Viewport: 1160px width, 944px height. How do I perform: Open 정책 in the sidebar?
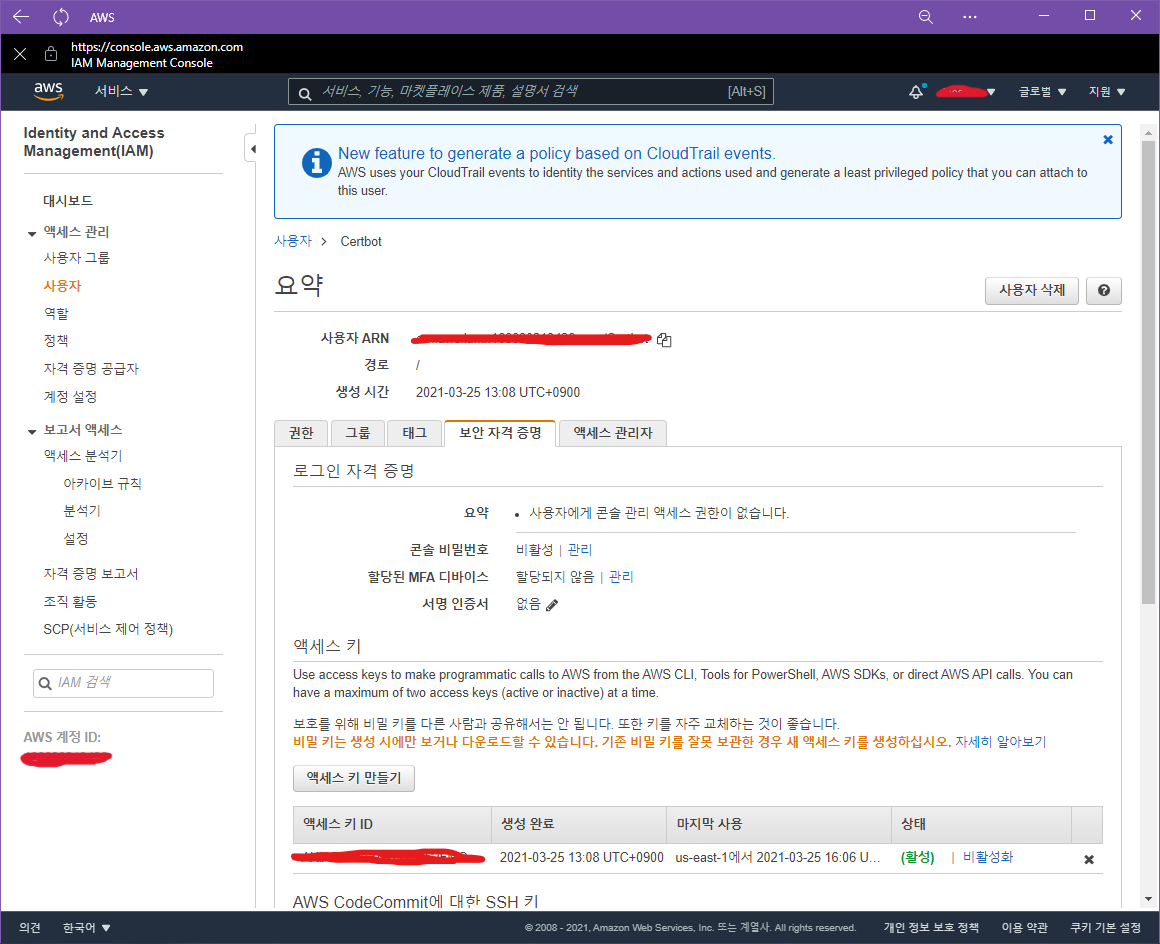tap(56, 340)
